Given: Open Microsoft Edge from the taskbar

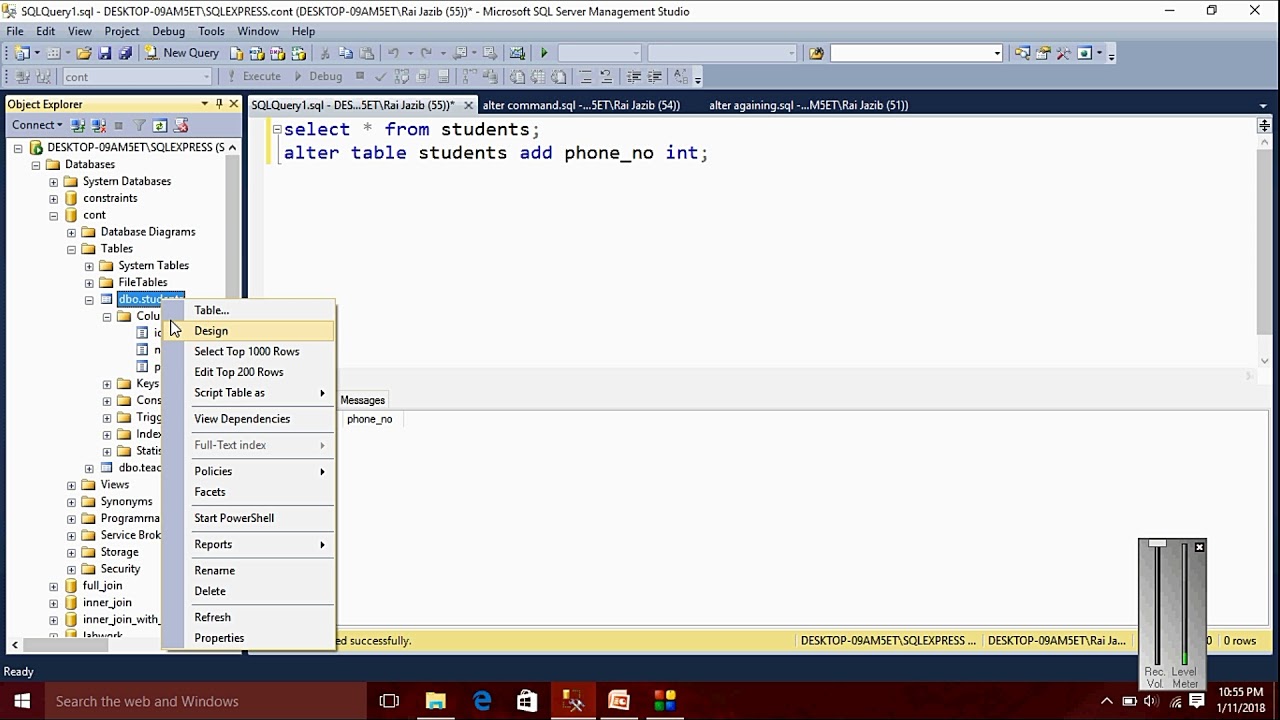Looking at the screenshot, I should (x=482, y=701).
